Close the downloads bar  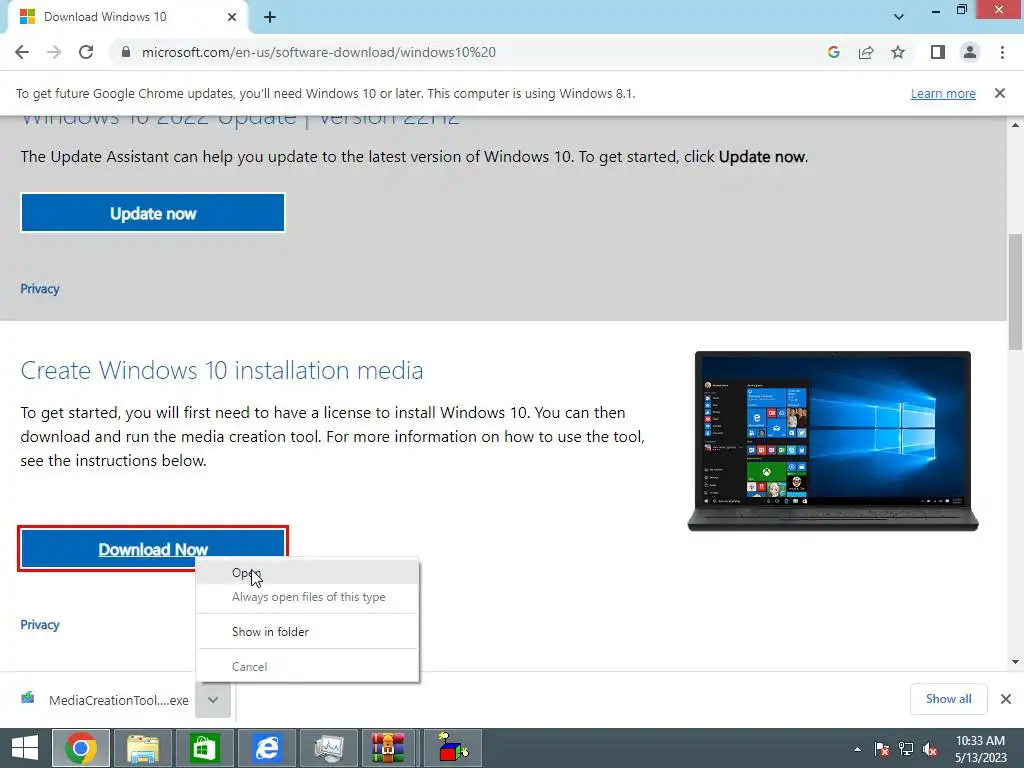(1006, 699)
